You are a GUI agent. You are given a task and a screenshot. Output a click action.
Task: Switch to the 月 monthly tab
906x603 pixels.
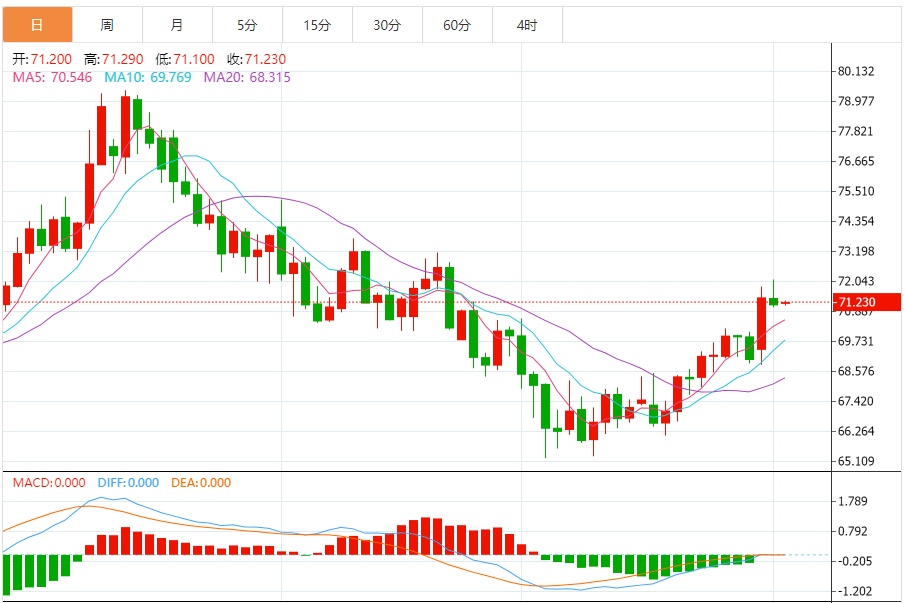pos(177,25)
